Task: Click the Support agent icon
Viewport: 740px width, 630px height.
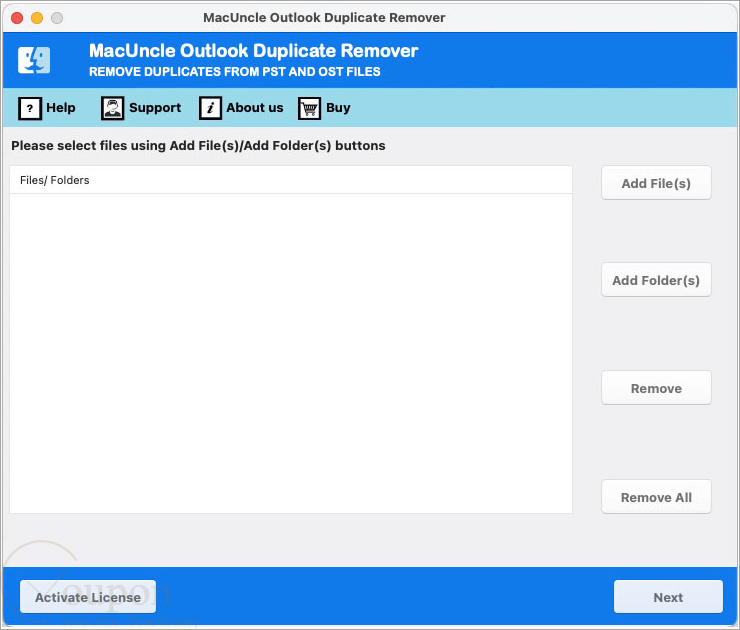Action: (112, 108)
